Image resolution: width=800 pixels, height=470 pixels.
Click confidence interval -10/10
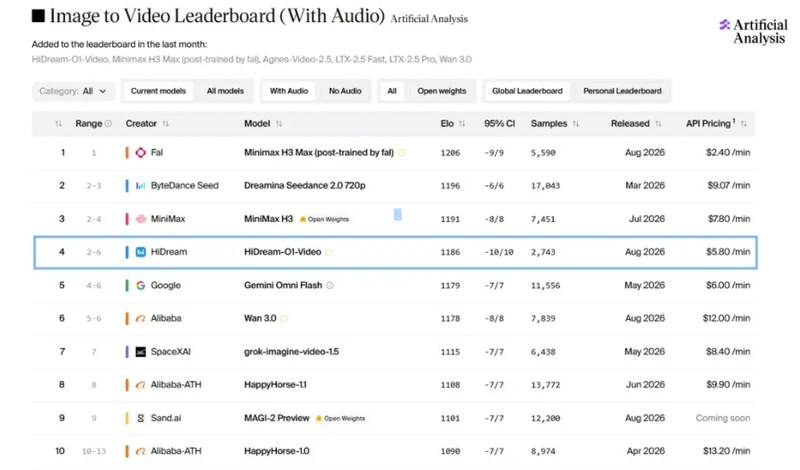498,252
